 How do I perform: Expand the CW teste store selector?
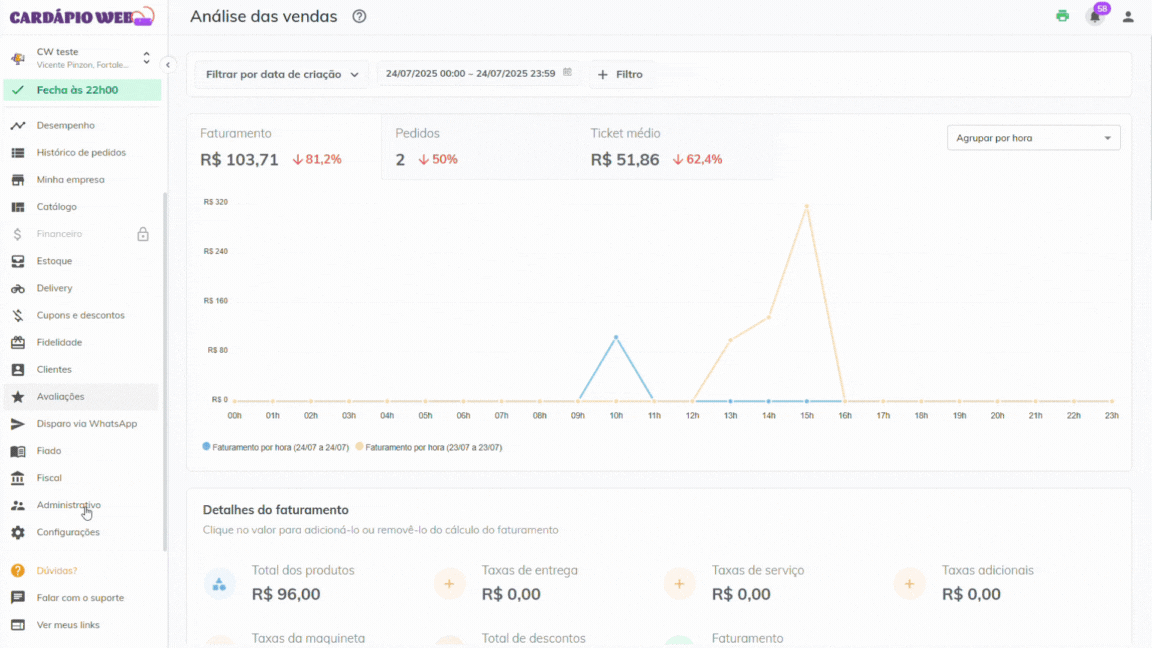click(x=146, y=58)
